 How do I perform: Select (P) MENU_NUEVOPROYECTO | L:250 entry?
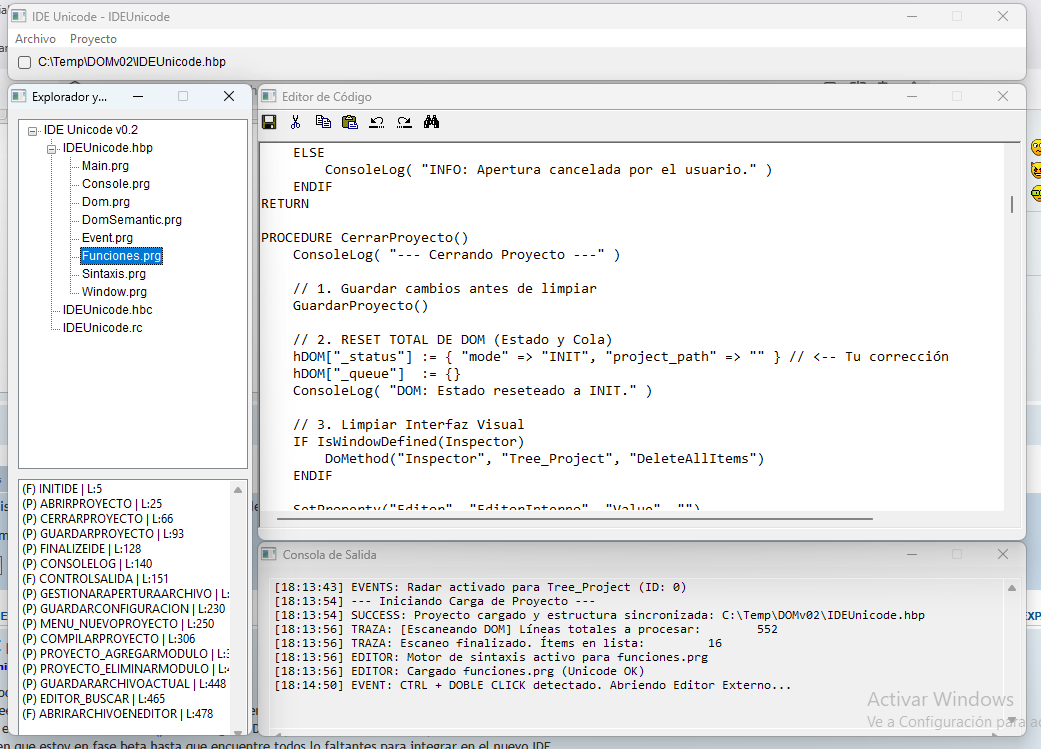click(x=118, y=624)
